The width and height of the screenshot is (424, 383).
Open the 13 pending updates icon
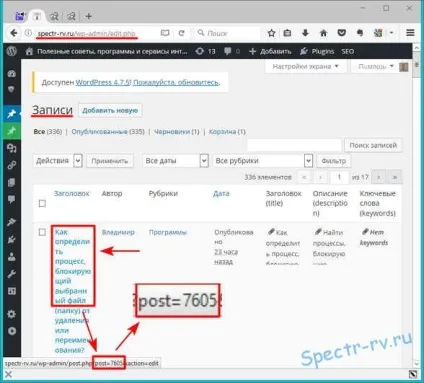(x=205, y=51)
